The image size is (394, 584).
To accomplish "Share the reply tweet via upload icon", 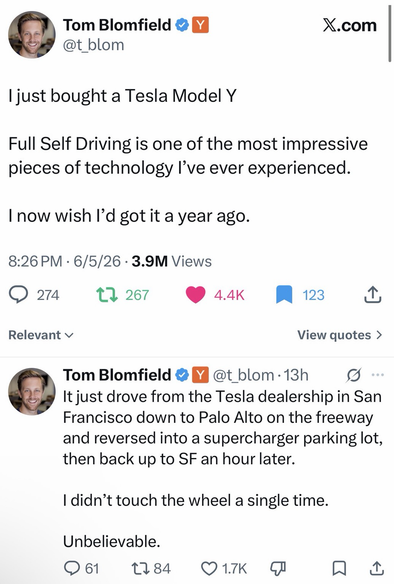I will (376, 568).
